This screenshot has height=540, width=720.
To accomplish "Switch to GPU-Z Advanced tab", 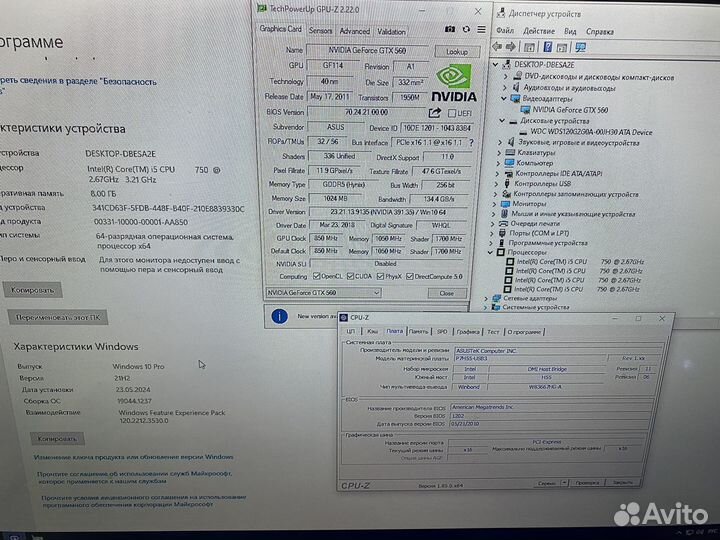I will pyautogui.click(x=354, y=31).
